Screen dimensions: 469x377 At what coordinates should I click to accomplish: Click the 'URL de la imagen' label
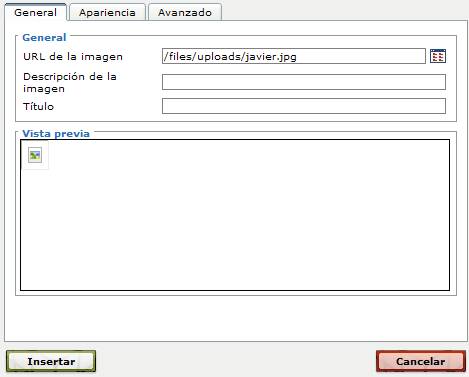[73, 57]
